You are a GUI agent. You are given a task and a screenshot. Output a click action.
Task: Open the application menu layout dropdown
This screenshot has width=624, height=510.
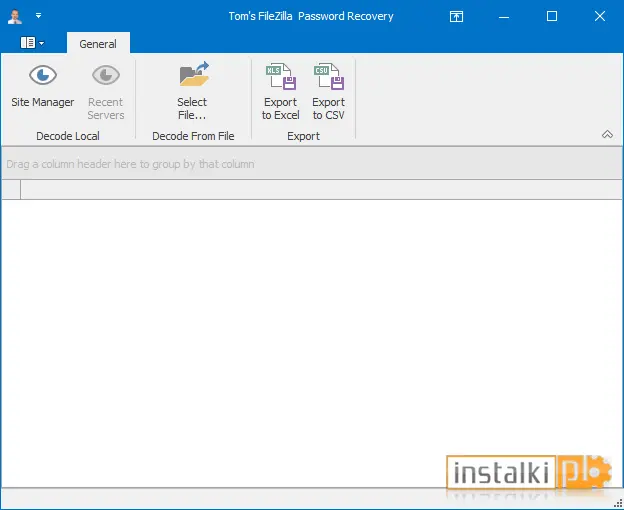coord(32,43)
